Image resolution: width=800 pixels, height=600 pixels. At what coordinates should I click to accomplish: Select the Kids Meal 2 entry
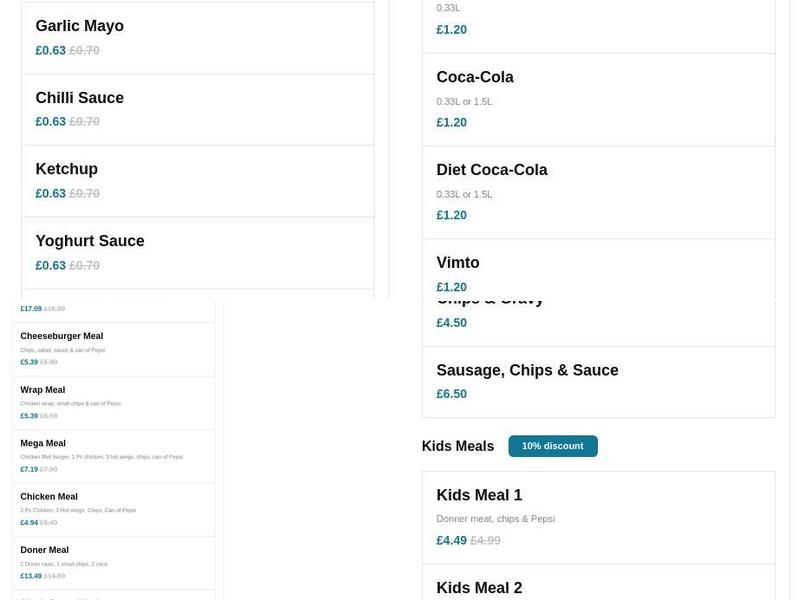(481, 587)
